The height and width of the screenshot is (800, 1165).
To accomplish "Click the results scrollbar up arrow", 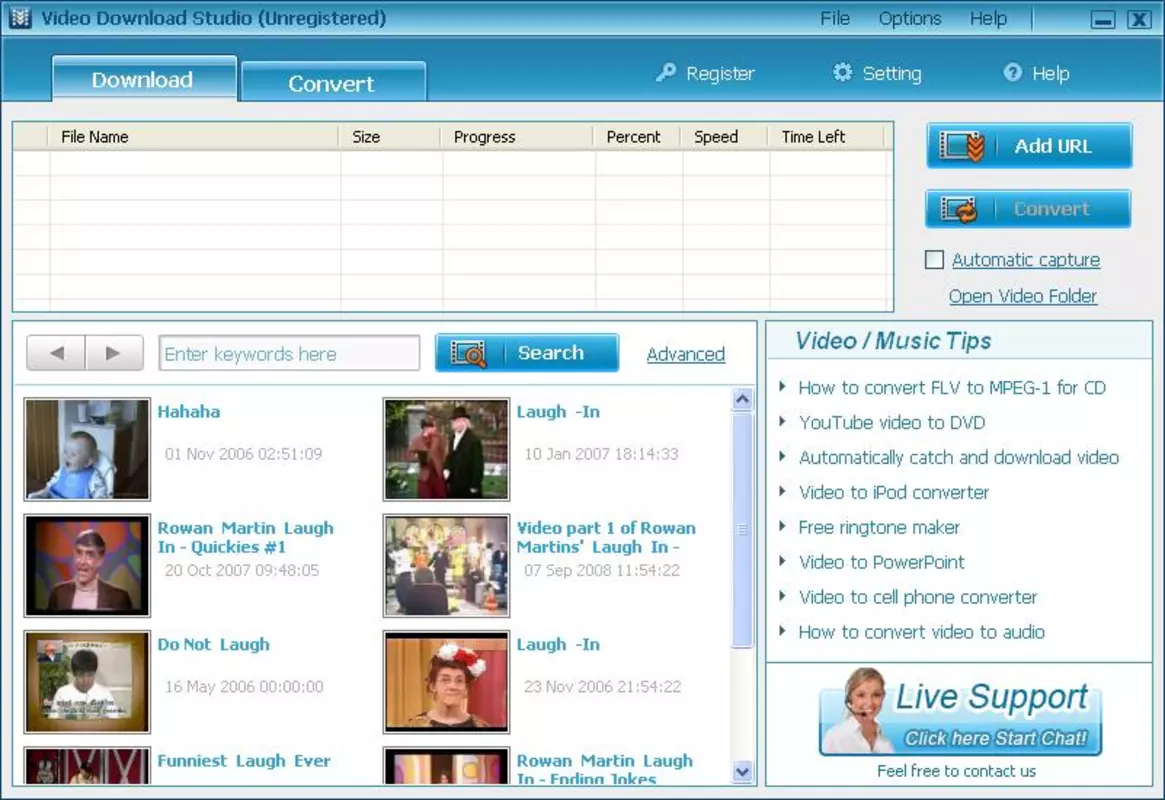I will coord(742,400).
